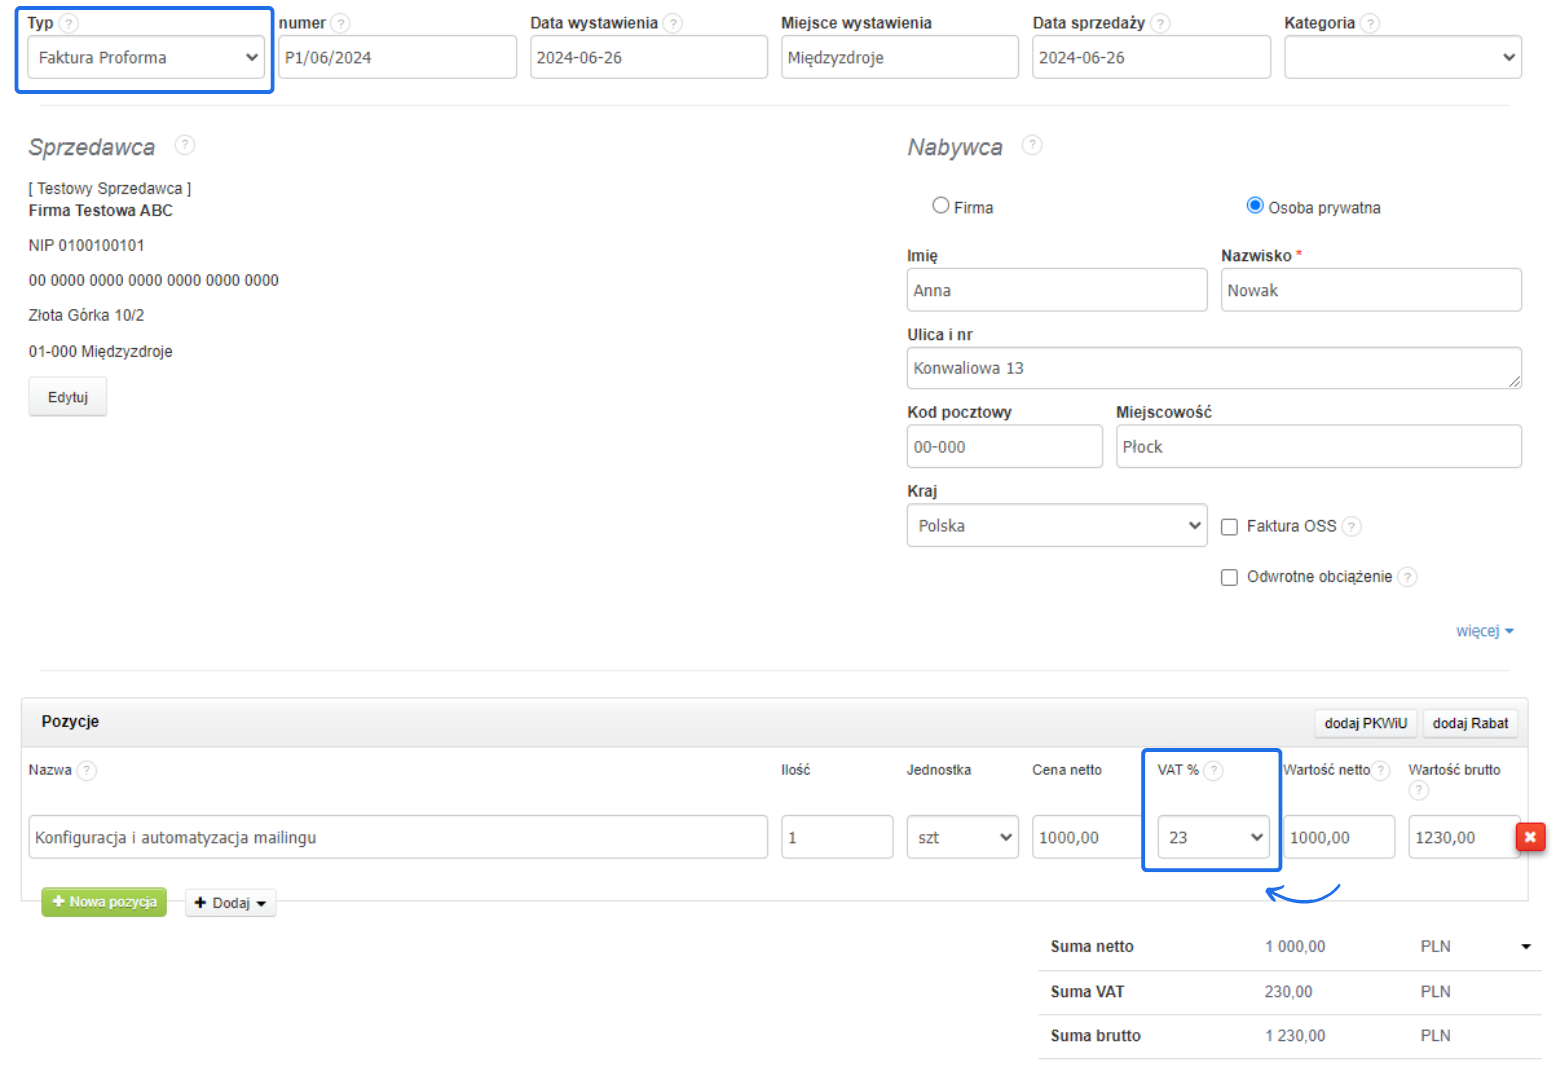The image size is (1561, 1080).
Task: Expand the VAT % rate dropdown
Action: (1213, 838)
